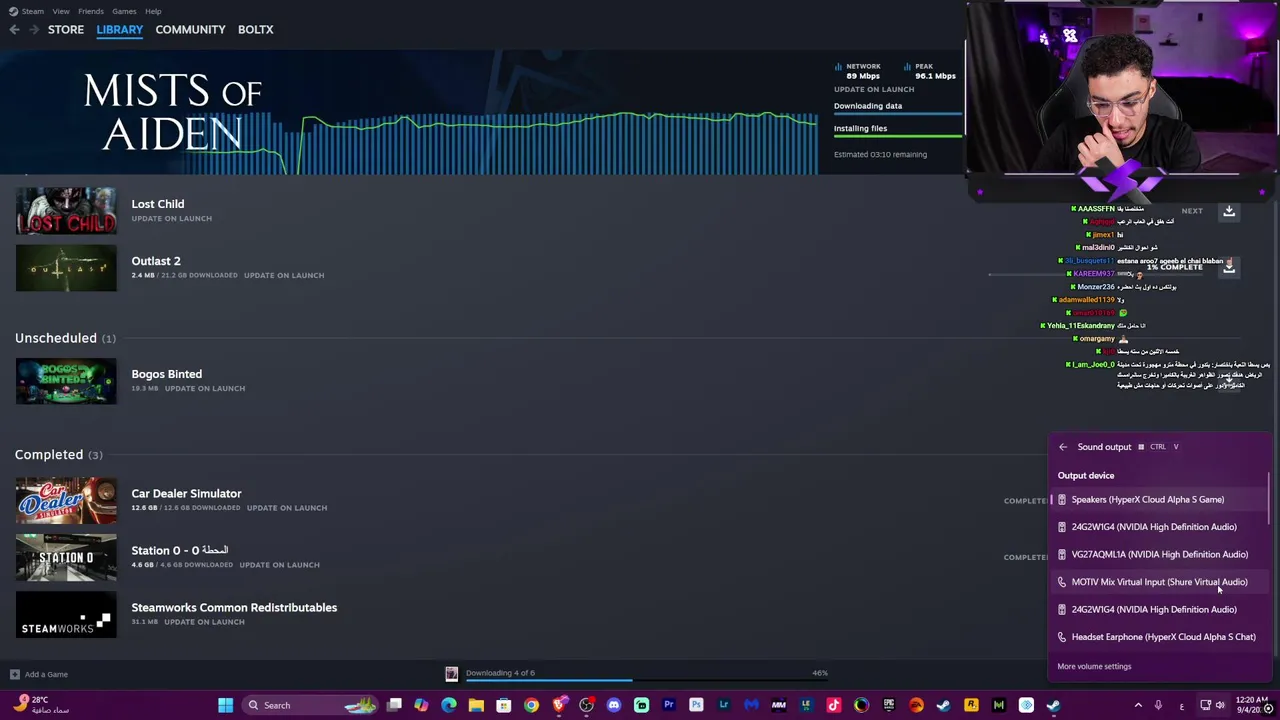Viewport: 1280px width, 720px height.
Task: Click the Lost Child game thumbnail
Action: 66,211
